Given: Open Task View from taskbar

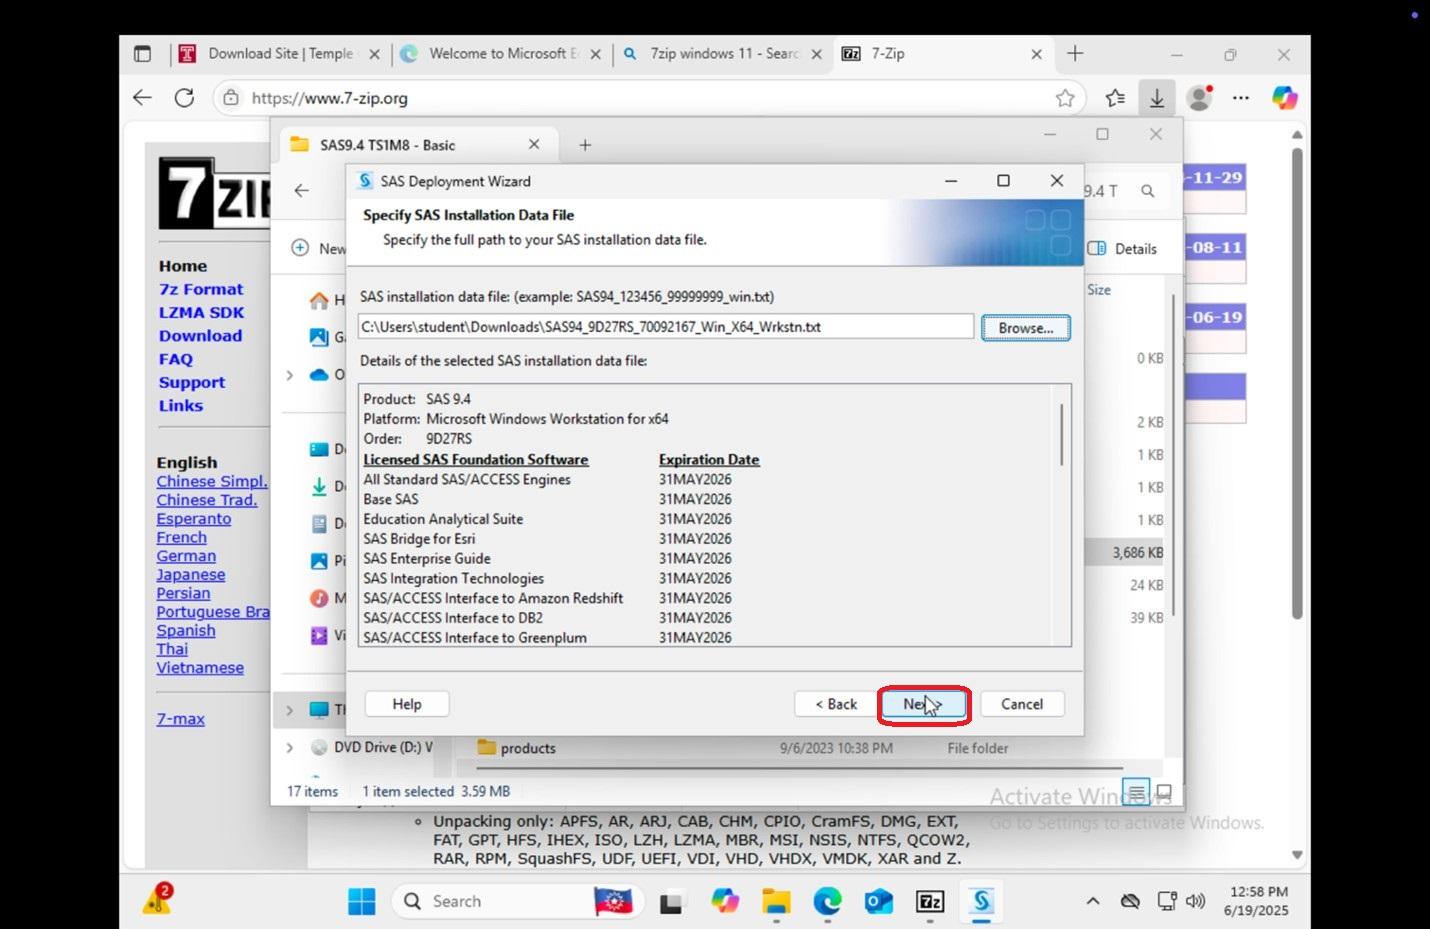Looking at the screenshot, I should pos(671,901).
